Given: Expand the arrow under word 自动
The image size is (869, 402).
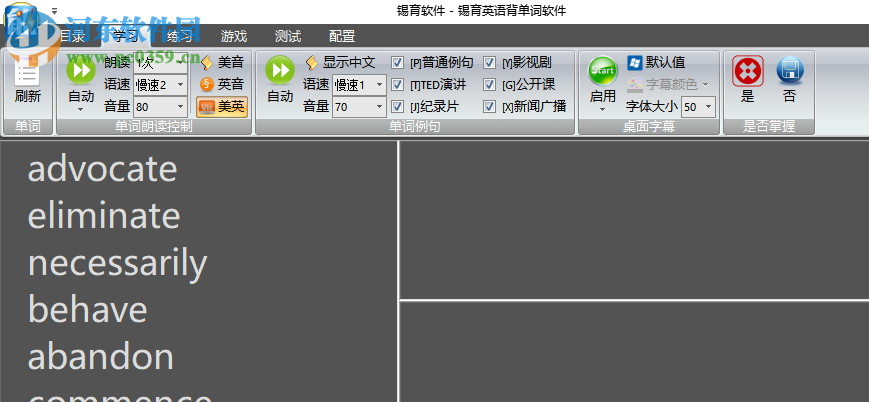Looking at the screenshot, I should [x=81, y=110].
